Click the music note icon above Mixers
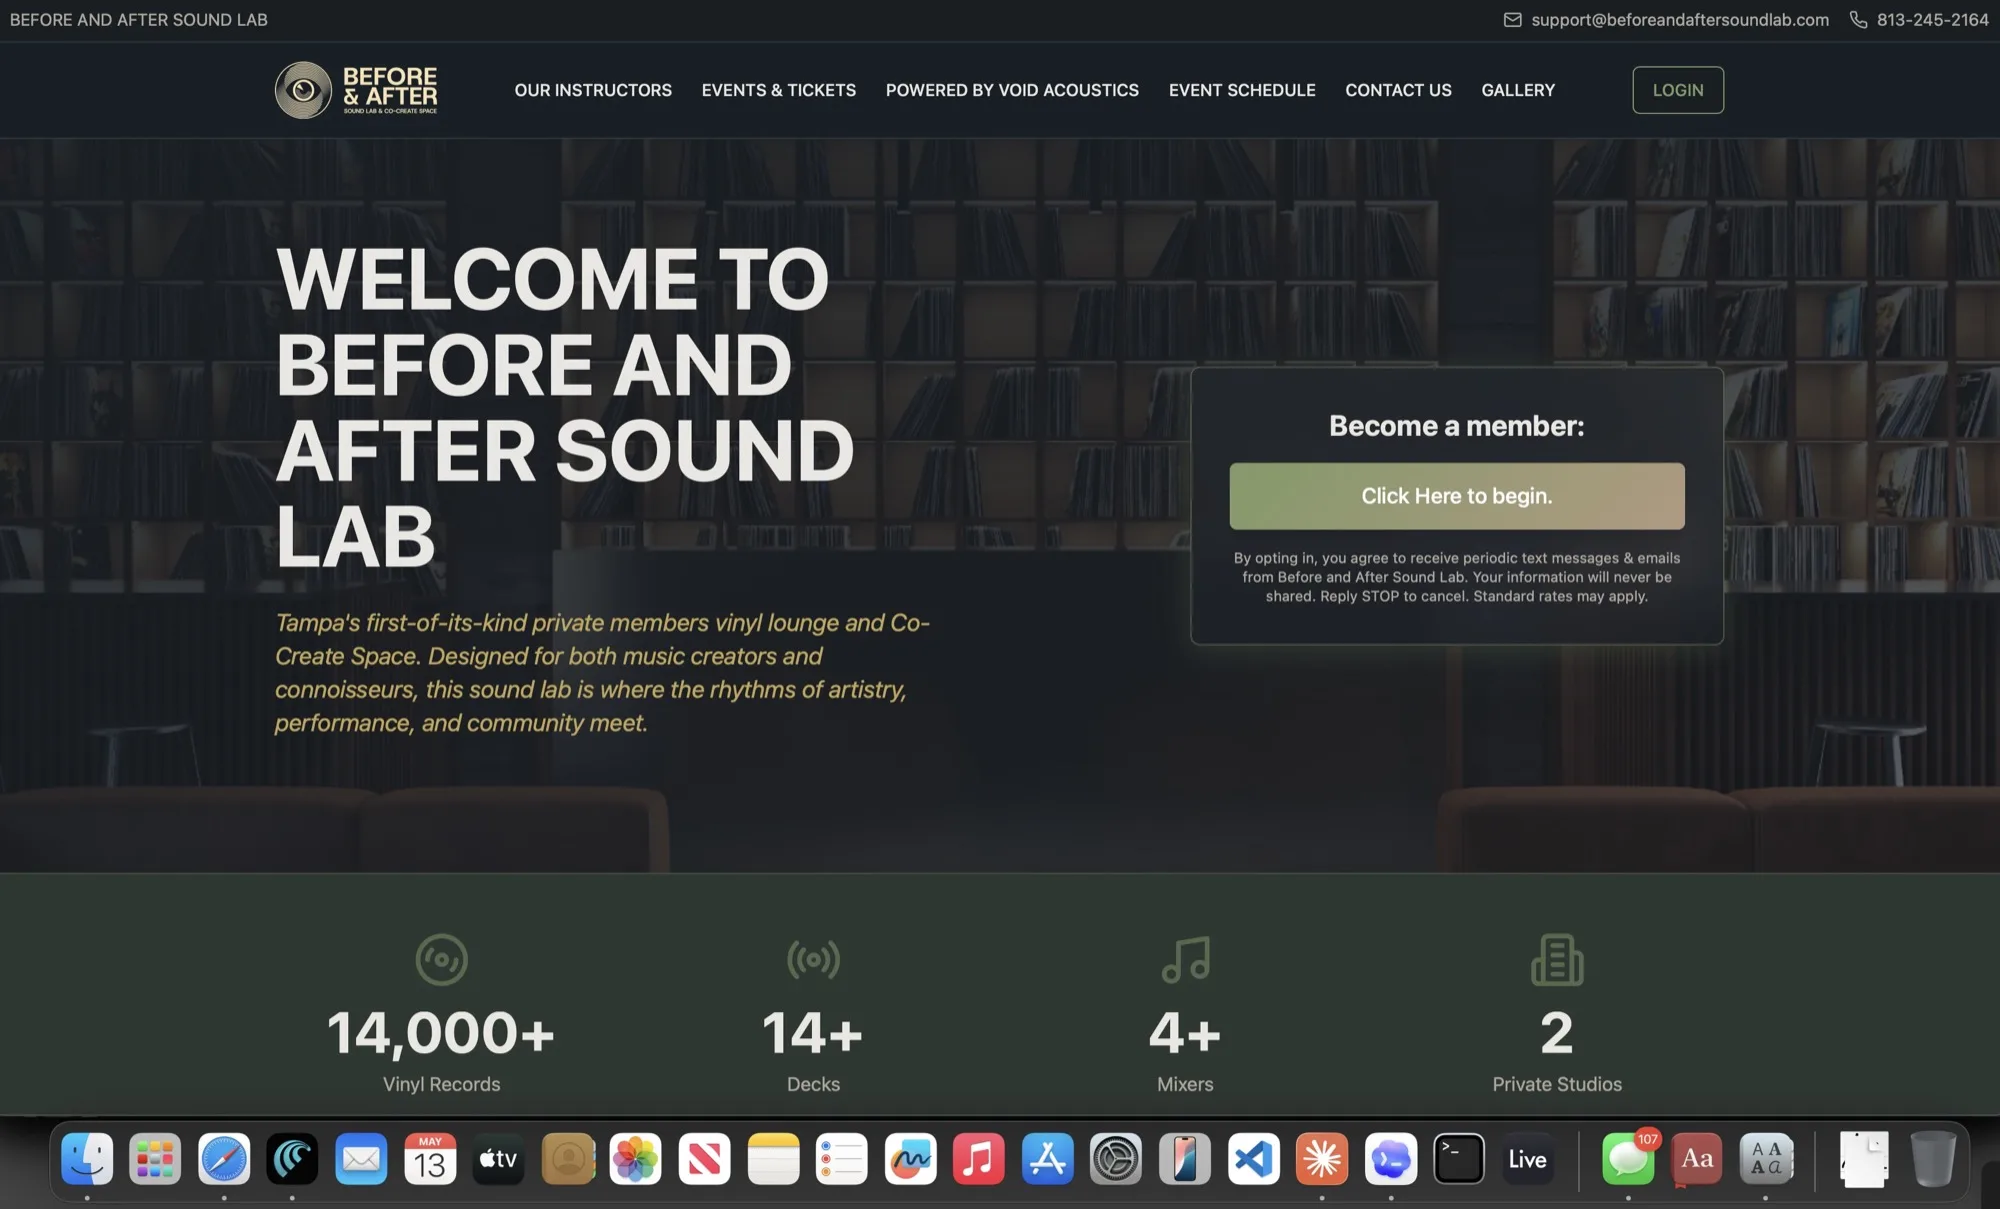Screen dimensions: 2000x1209 pos(1185,960)
